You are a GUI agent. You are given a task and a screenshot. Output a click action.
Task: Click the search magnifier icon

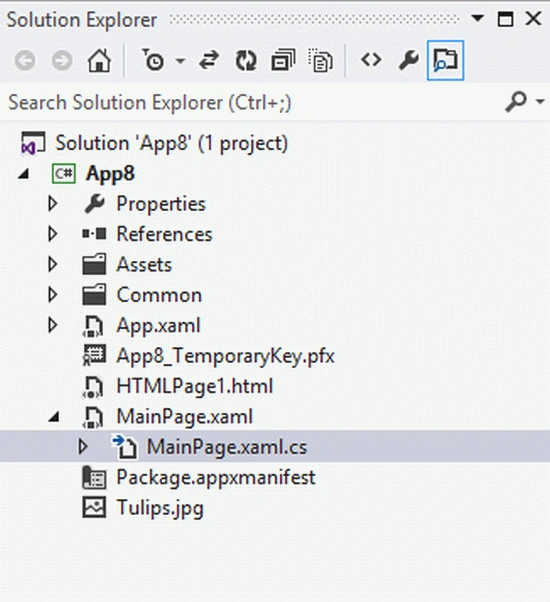pos(515,102)
